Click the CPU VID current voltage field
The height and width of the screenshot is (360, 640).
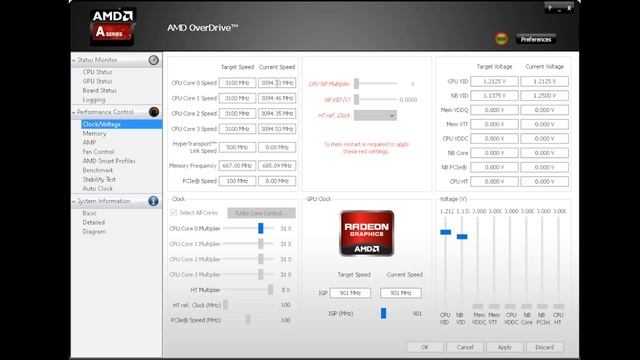(x=544, y=81)
